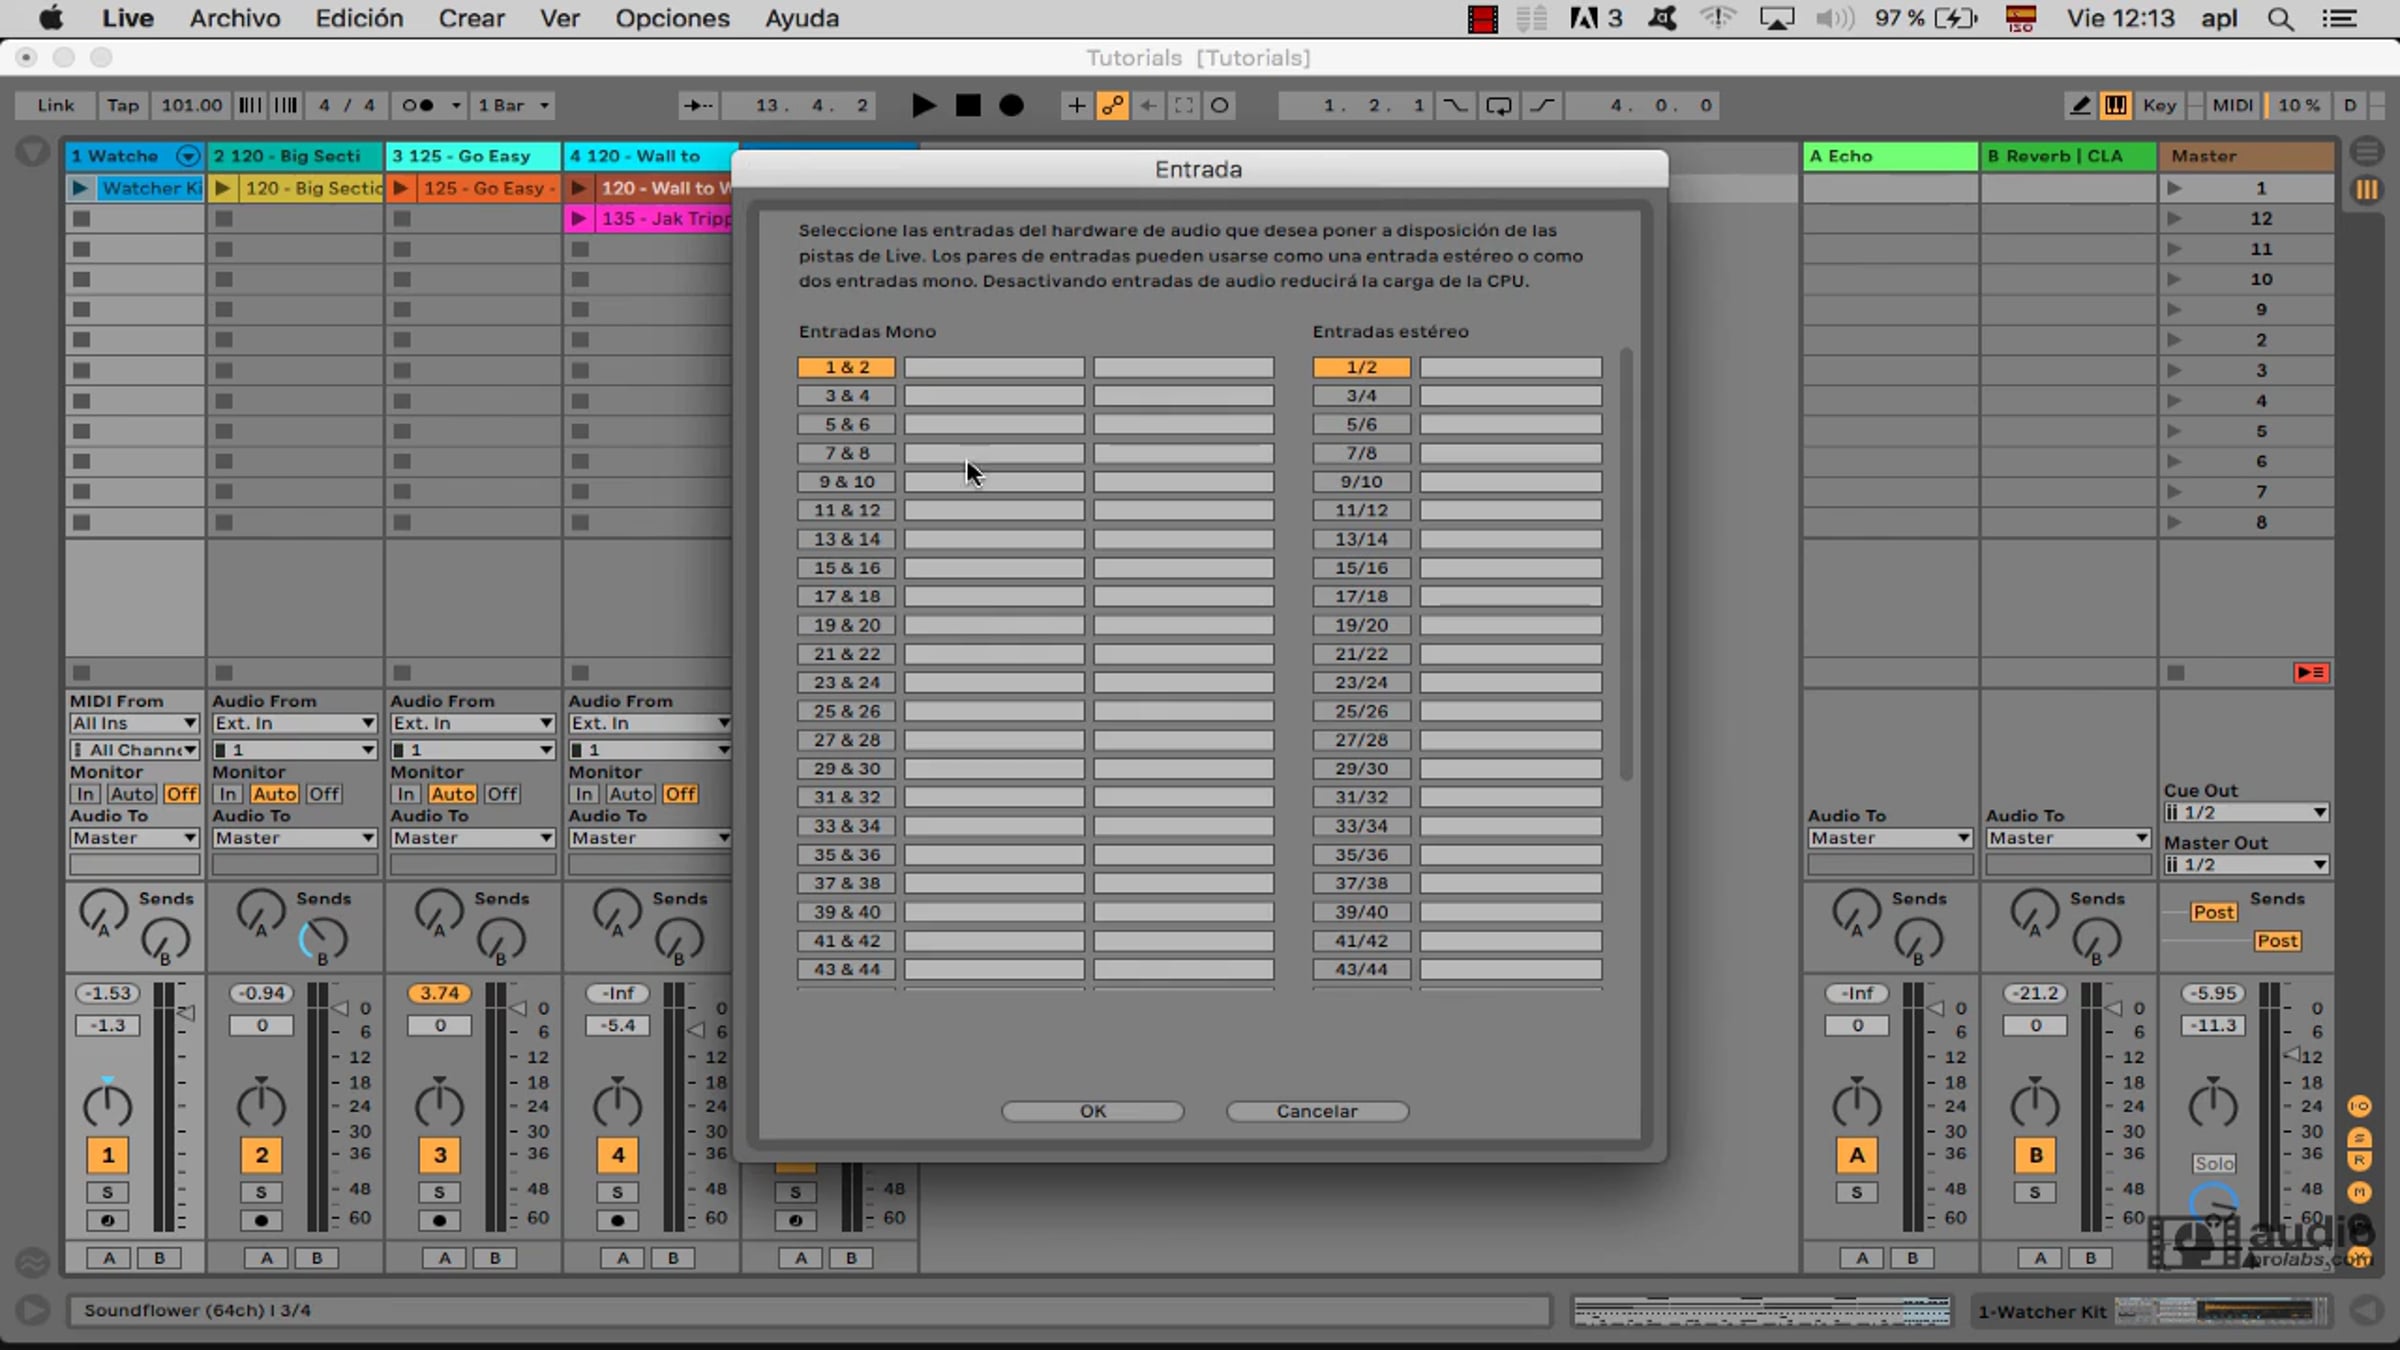Image resolution: width=2400 pixels, height=1350 pixels.
Task: Confirm the Entrada dialog with OK
Action: click(x=1092, y=1111)
